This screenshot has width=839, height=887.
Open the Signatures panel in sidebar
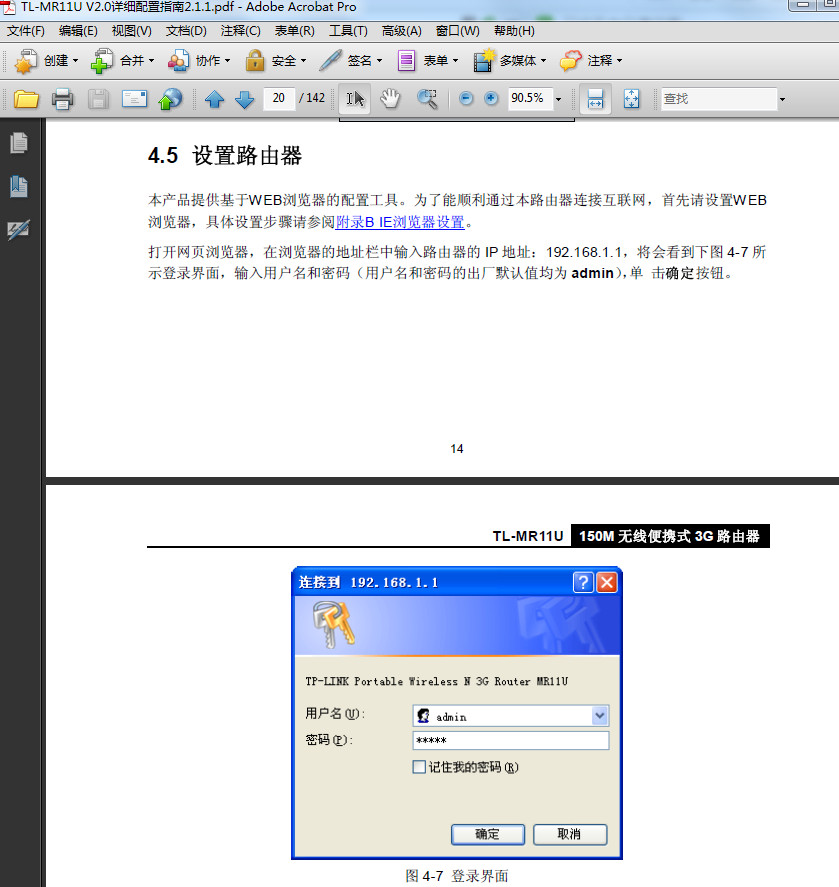point(19,229)
